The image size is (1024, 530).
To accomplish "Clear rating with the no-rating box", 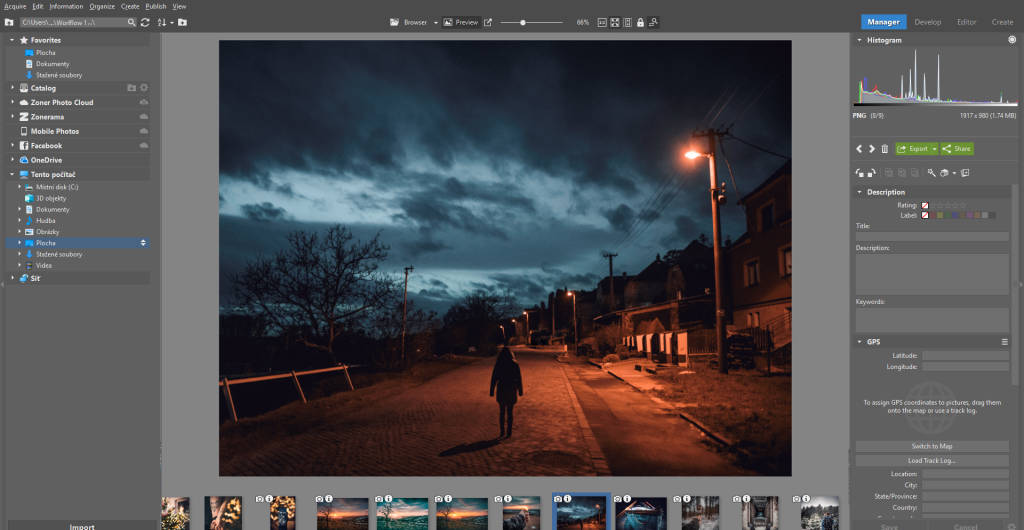I will tap(925, 205).
